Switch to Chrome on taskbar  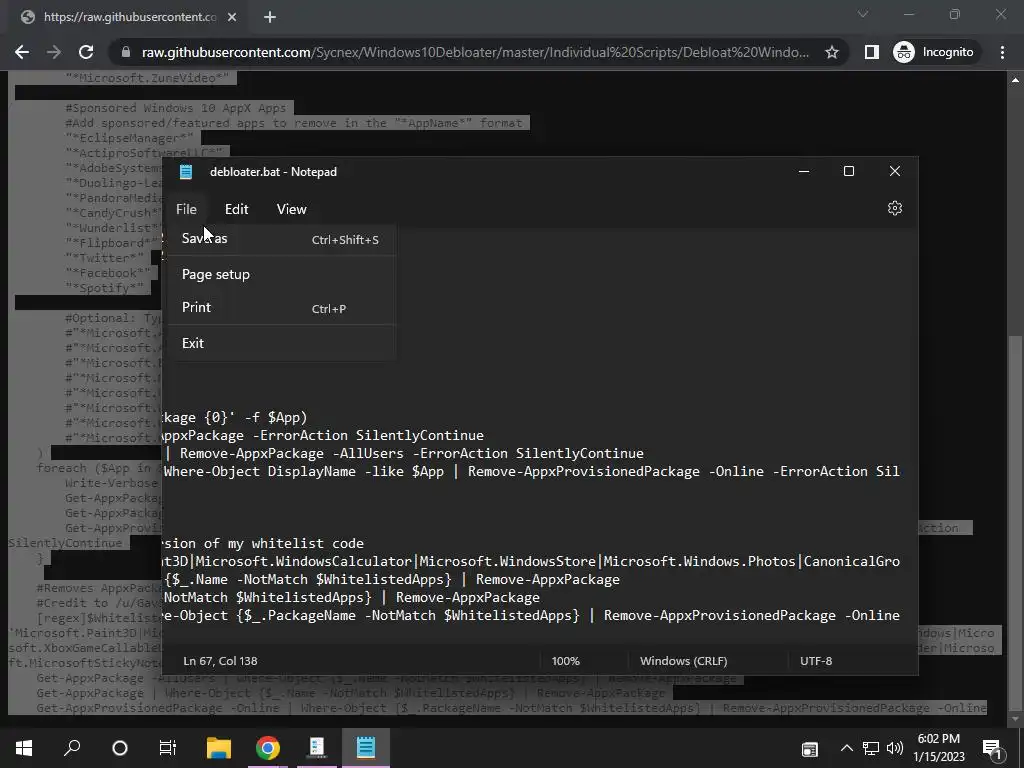point(268,748)
